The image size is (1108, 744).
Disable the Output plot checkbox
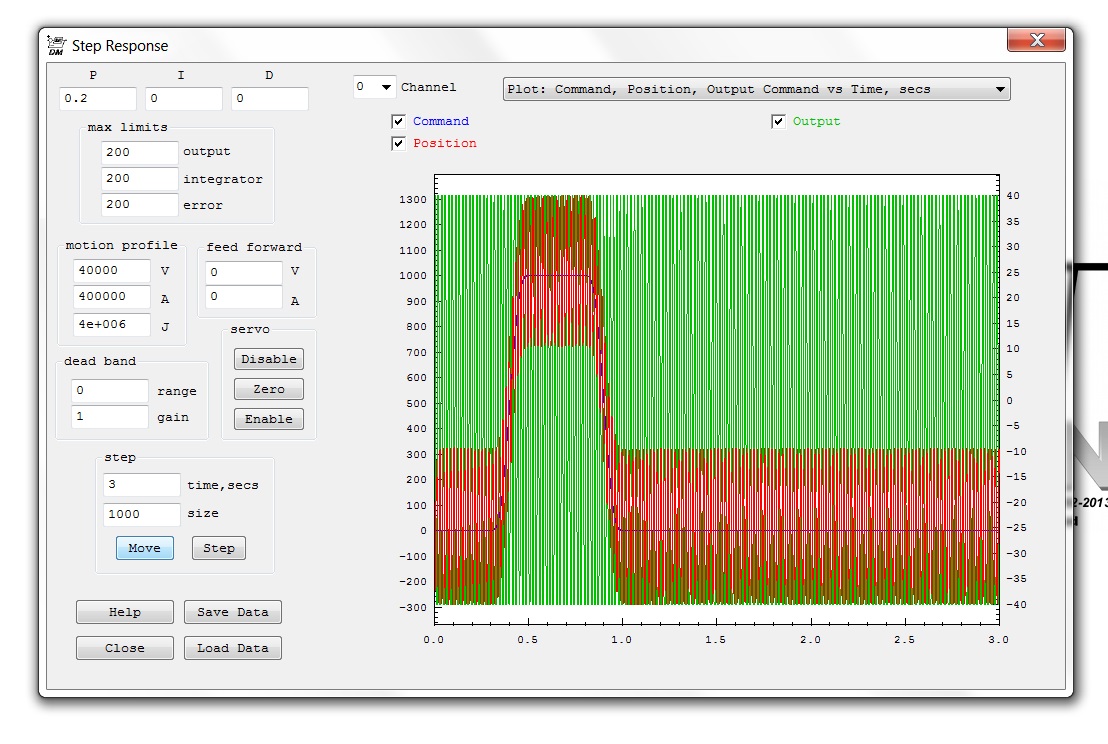point(779,122)
